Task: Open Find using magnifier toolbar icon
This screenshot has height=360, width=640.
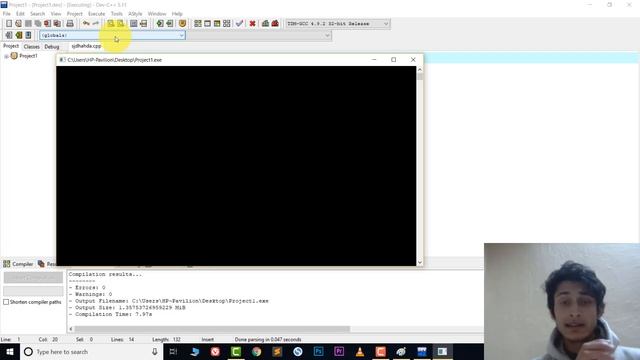Action: (111, 24)
